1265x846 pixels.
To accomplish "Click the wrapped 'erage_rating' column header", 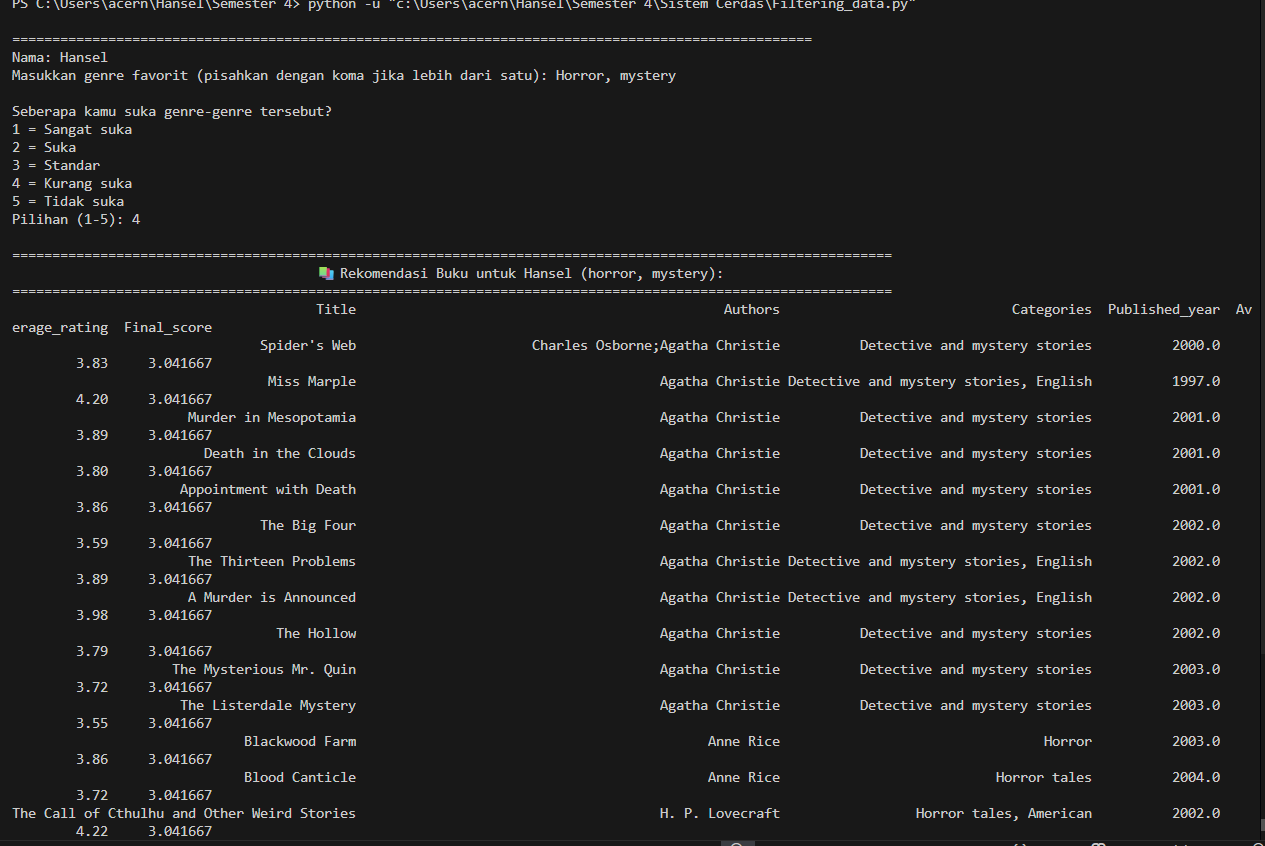I will tap(60, 327).
